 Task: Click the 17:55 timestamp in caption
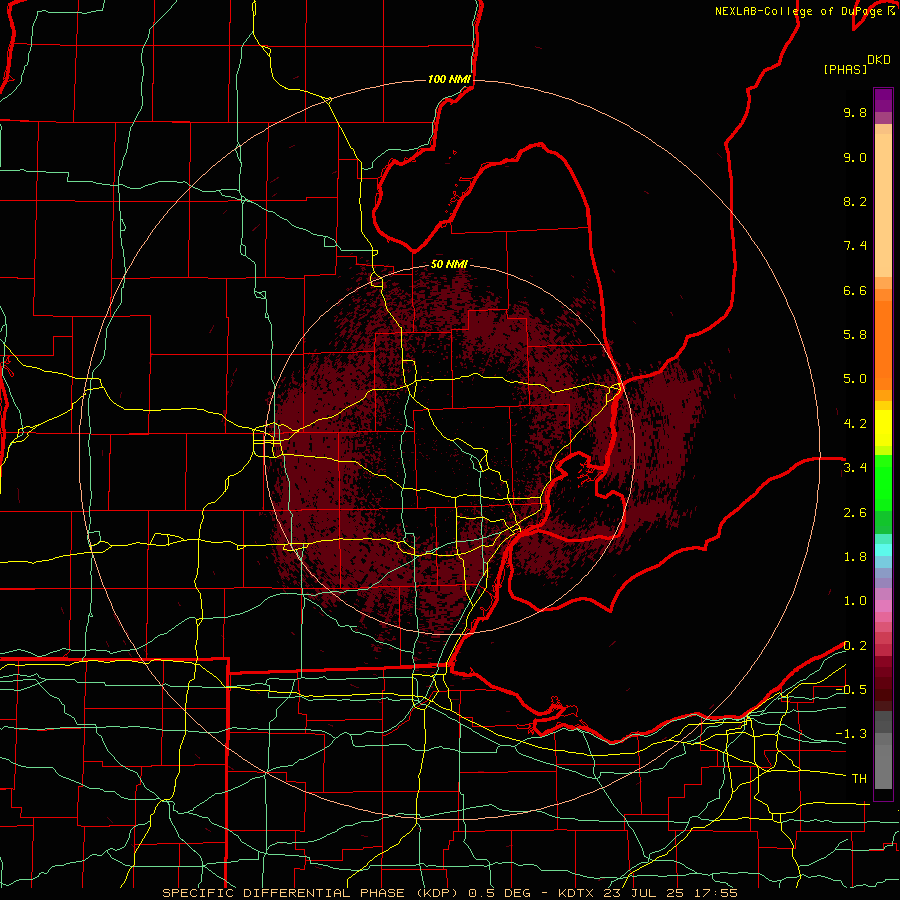pyautogui.click(x=716, y=893)
